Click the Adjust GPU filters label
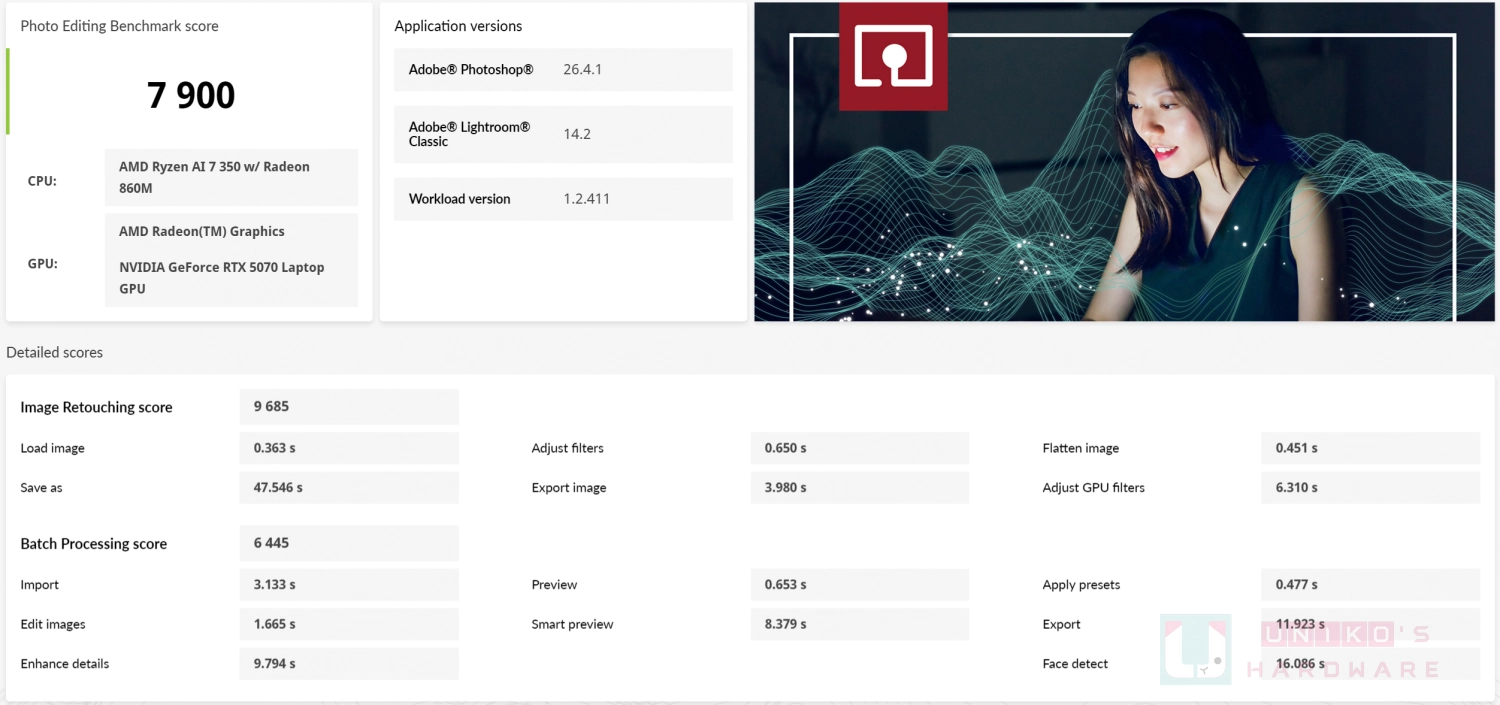1500x705 pixels. click(x=1093, y=488)
